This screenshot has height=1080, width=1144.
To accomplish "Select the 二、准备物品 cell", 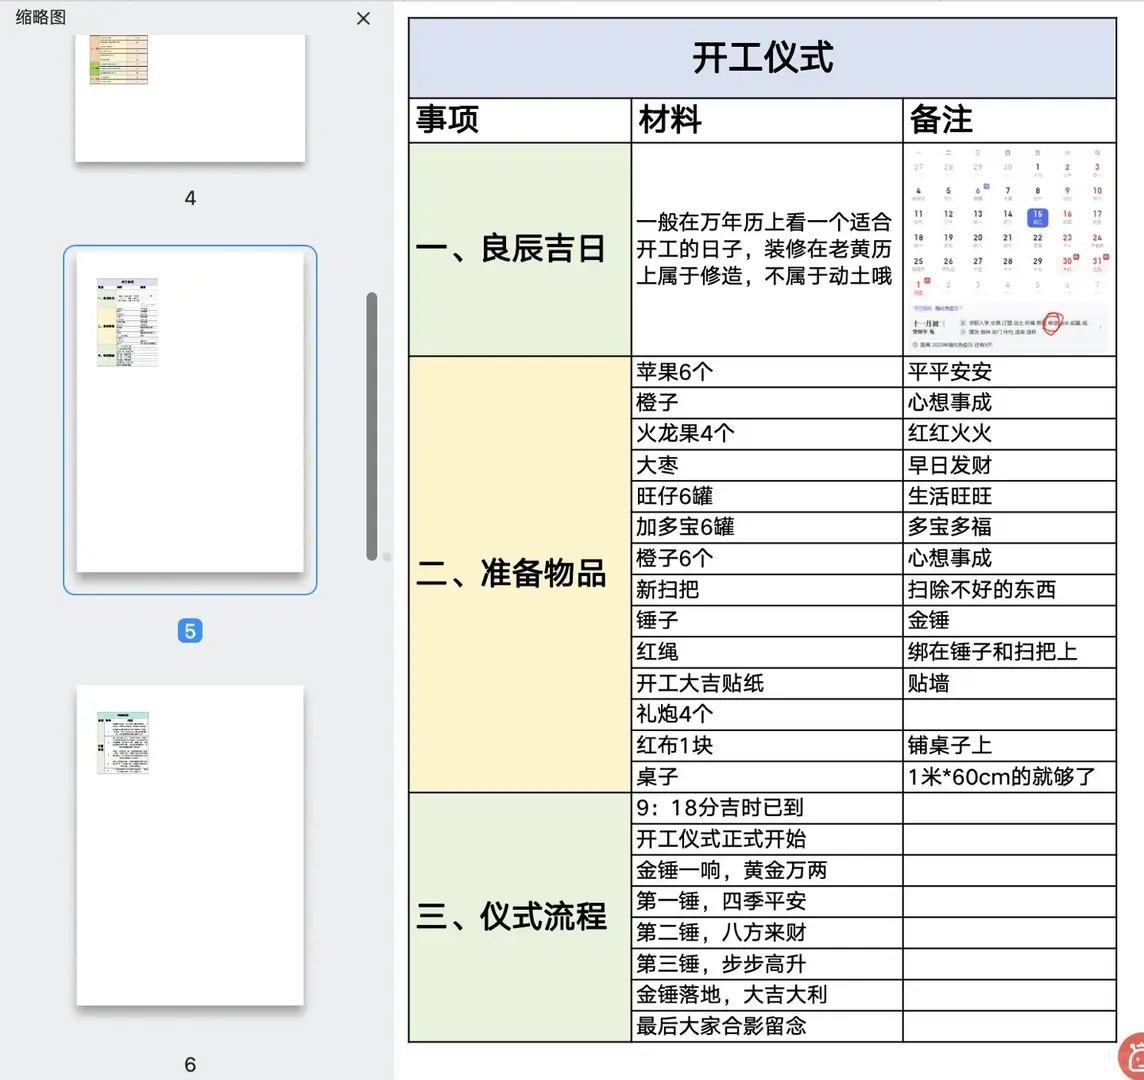I will [x=519, y=573].
